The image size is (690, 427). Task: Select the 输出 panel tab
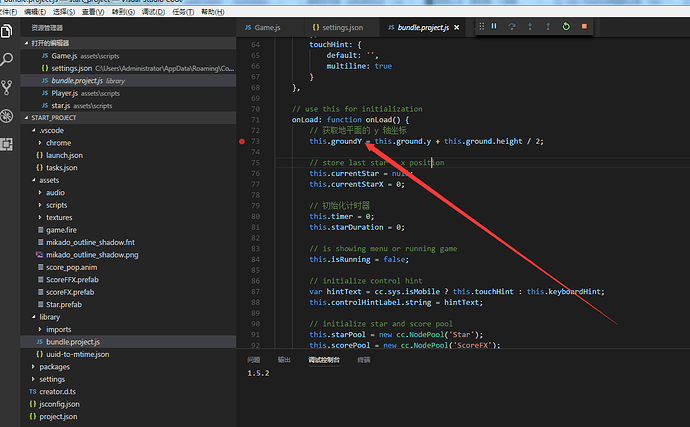click(284, 360)
